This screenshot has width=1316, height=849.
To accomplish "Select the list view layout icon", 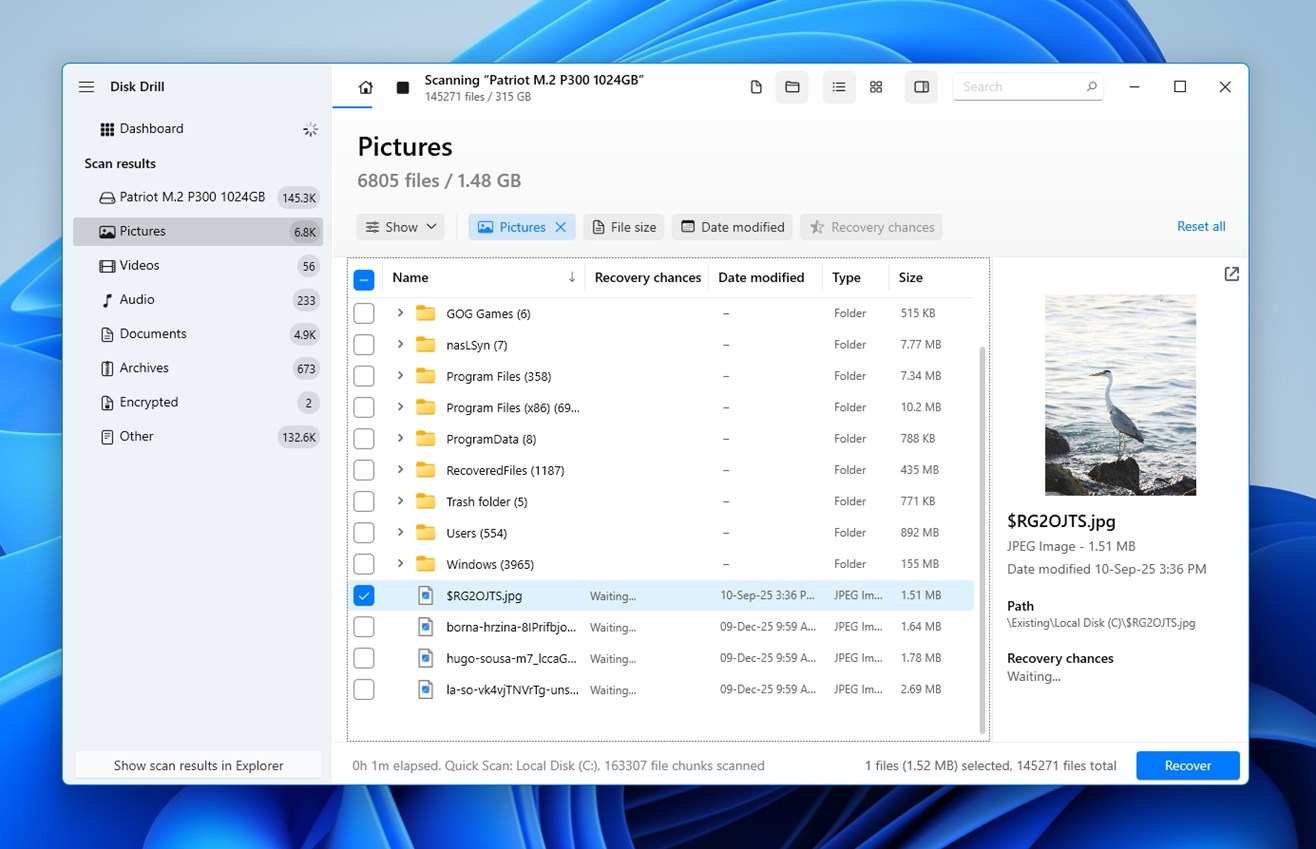I will point(839,87).
